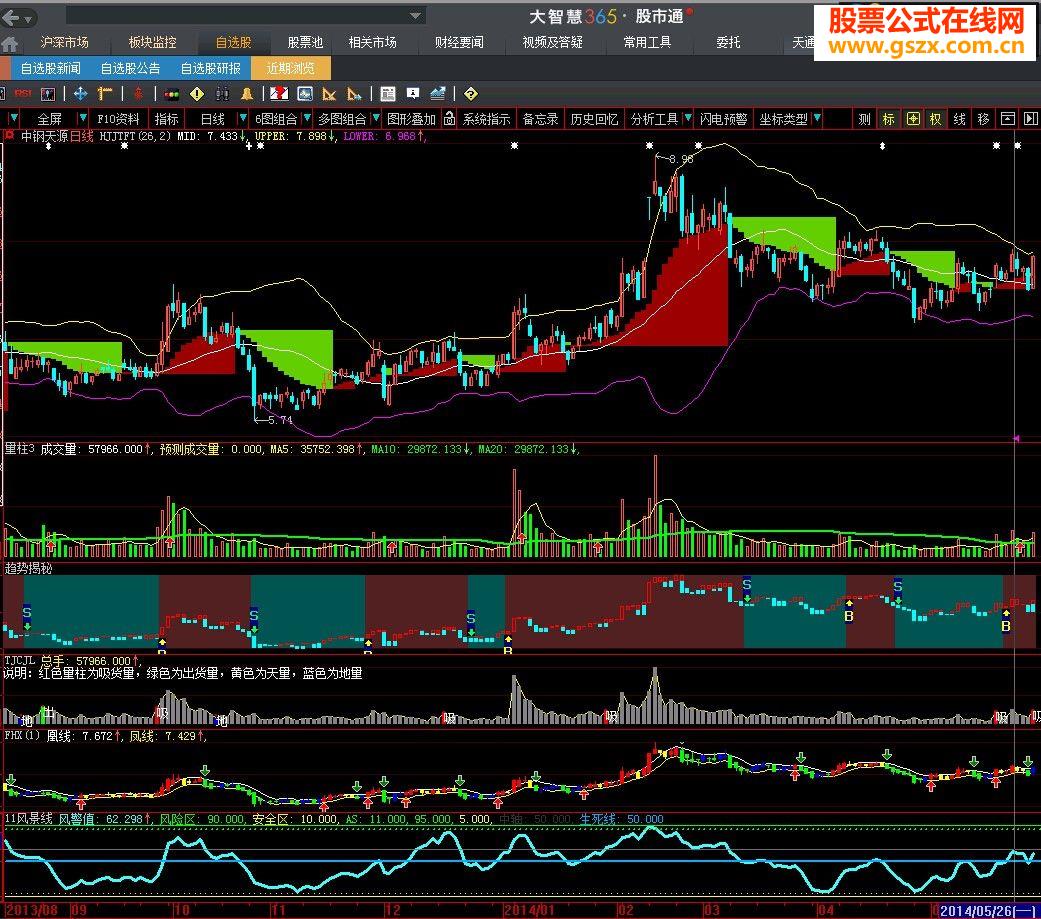Click the crosshair target toggle icon

coord(914,119)
